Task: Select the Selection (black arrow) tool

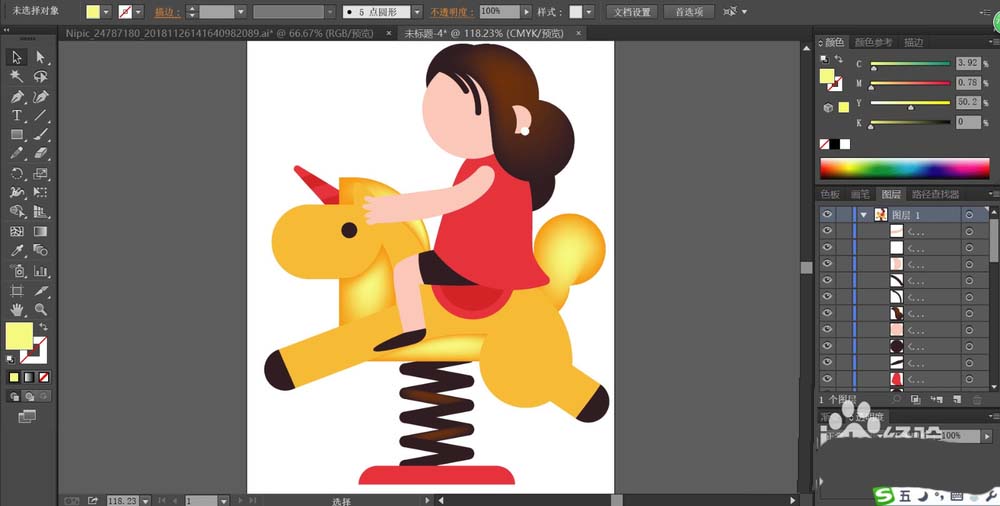Action: point(17,57)
